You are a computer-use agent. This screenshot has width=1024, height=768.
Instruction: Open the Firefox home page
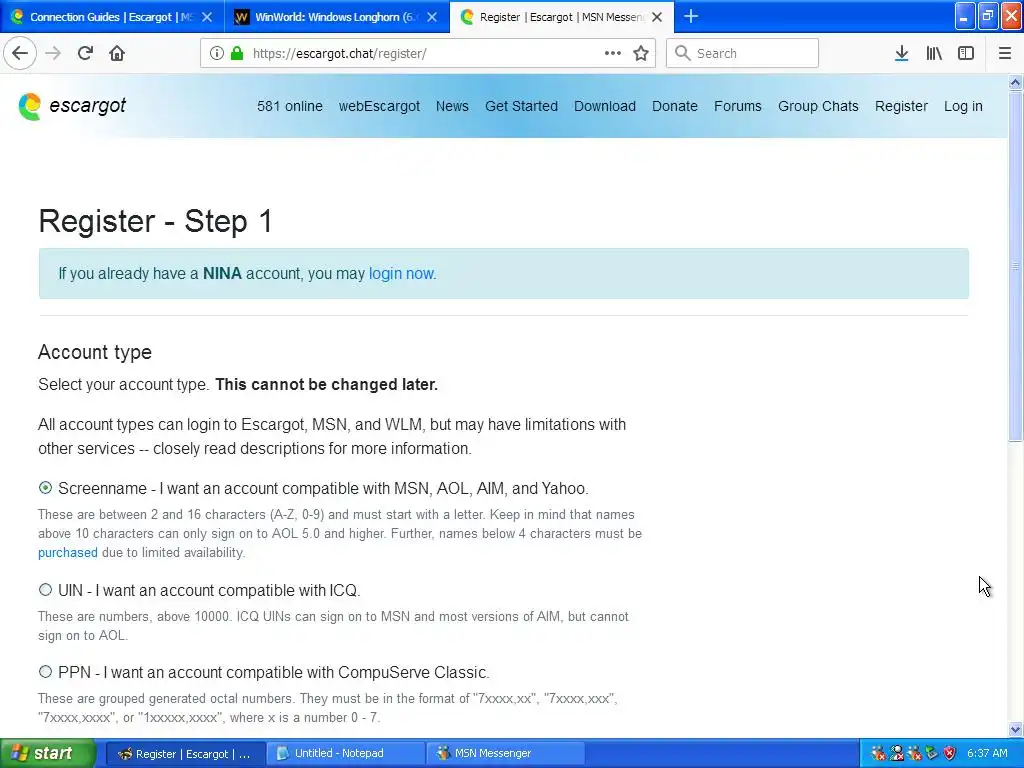pyautogui.click(x=117, y=53)
